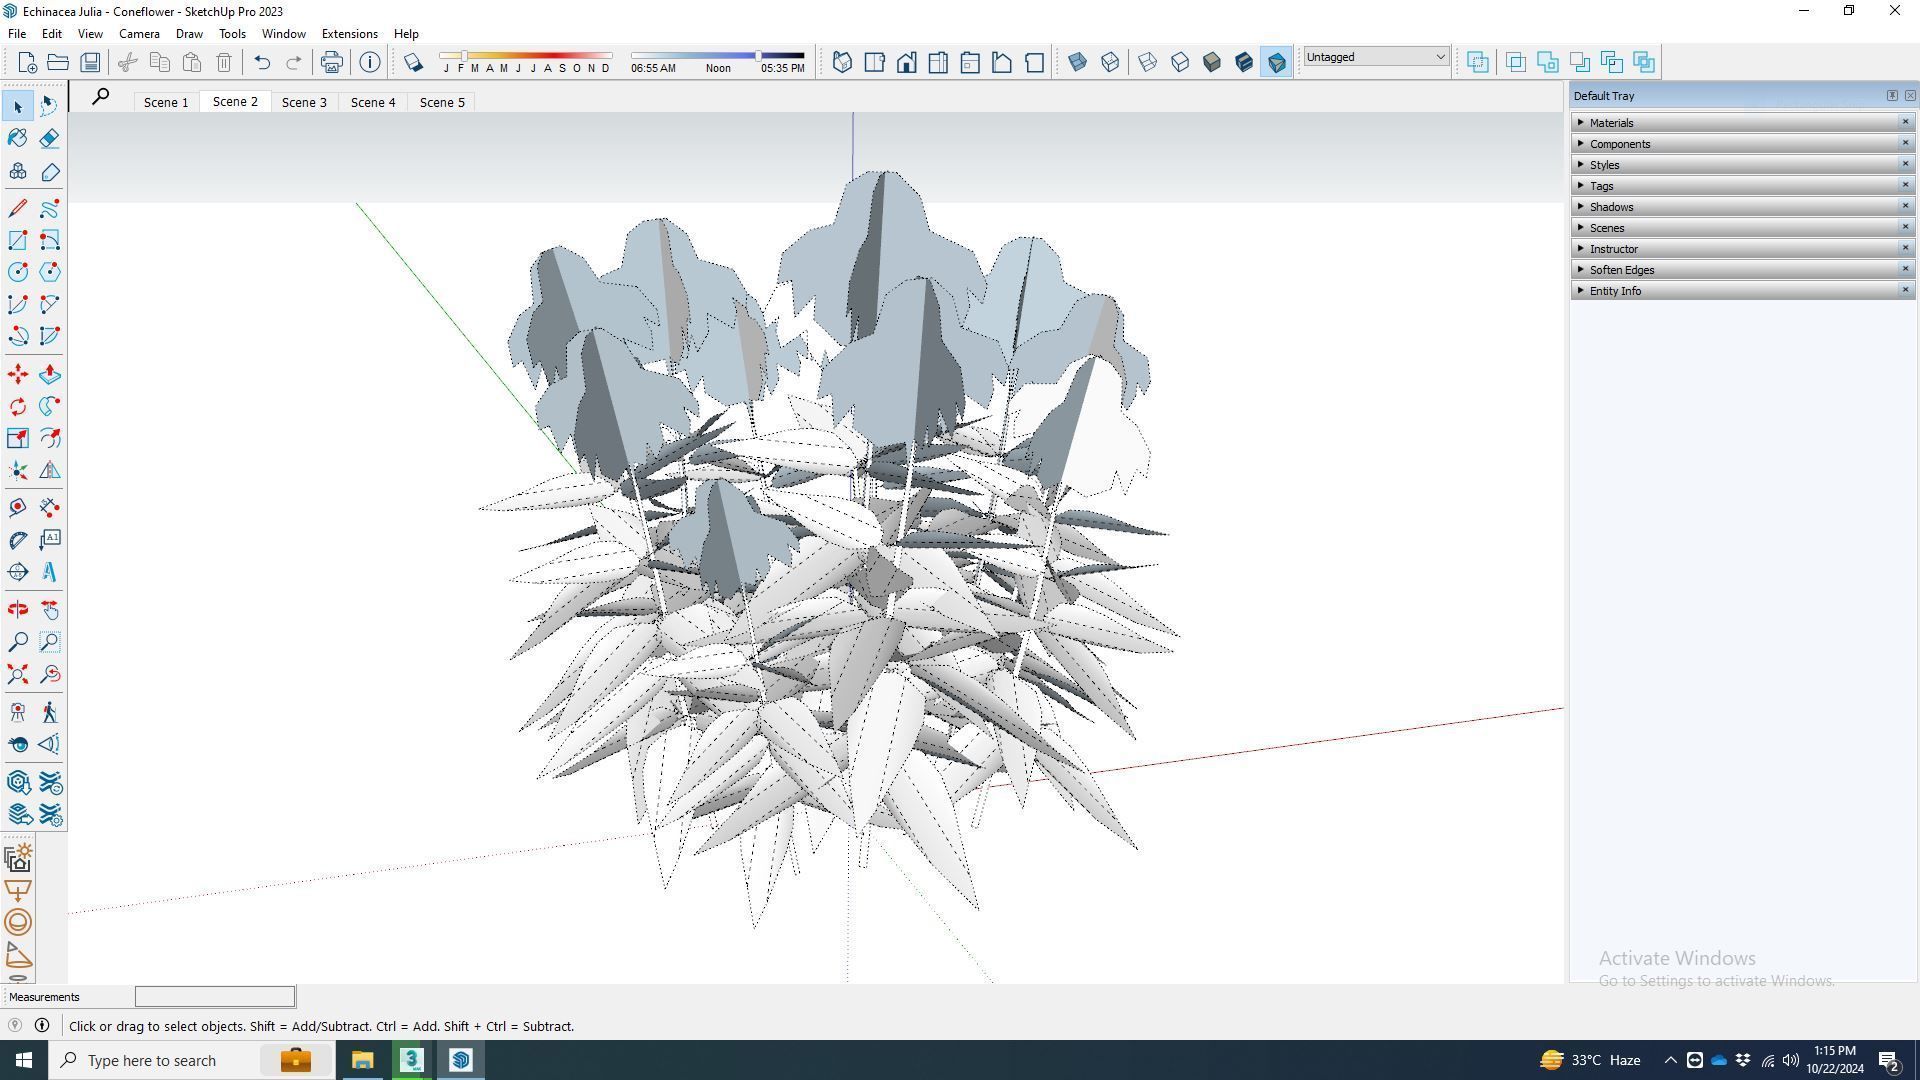Choose the Push/Pull tool
The image size is (1920, 1080).
(x=50, y=374)
